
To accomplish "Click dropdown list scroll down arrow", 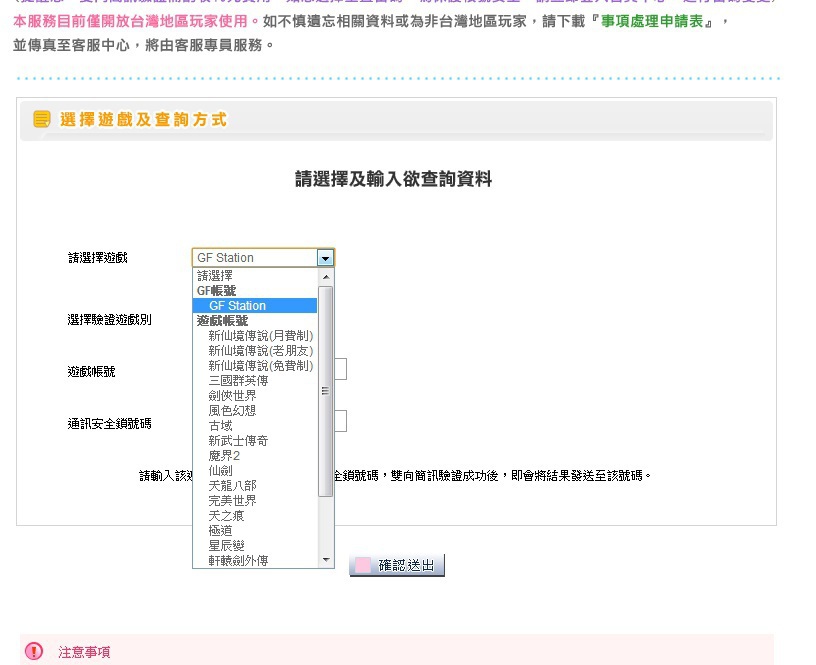I will point(326,560).
